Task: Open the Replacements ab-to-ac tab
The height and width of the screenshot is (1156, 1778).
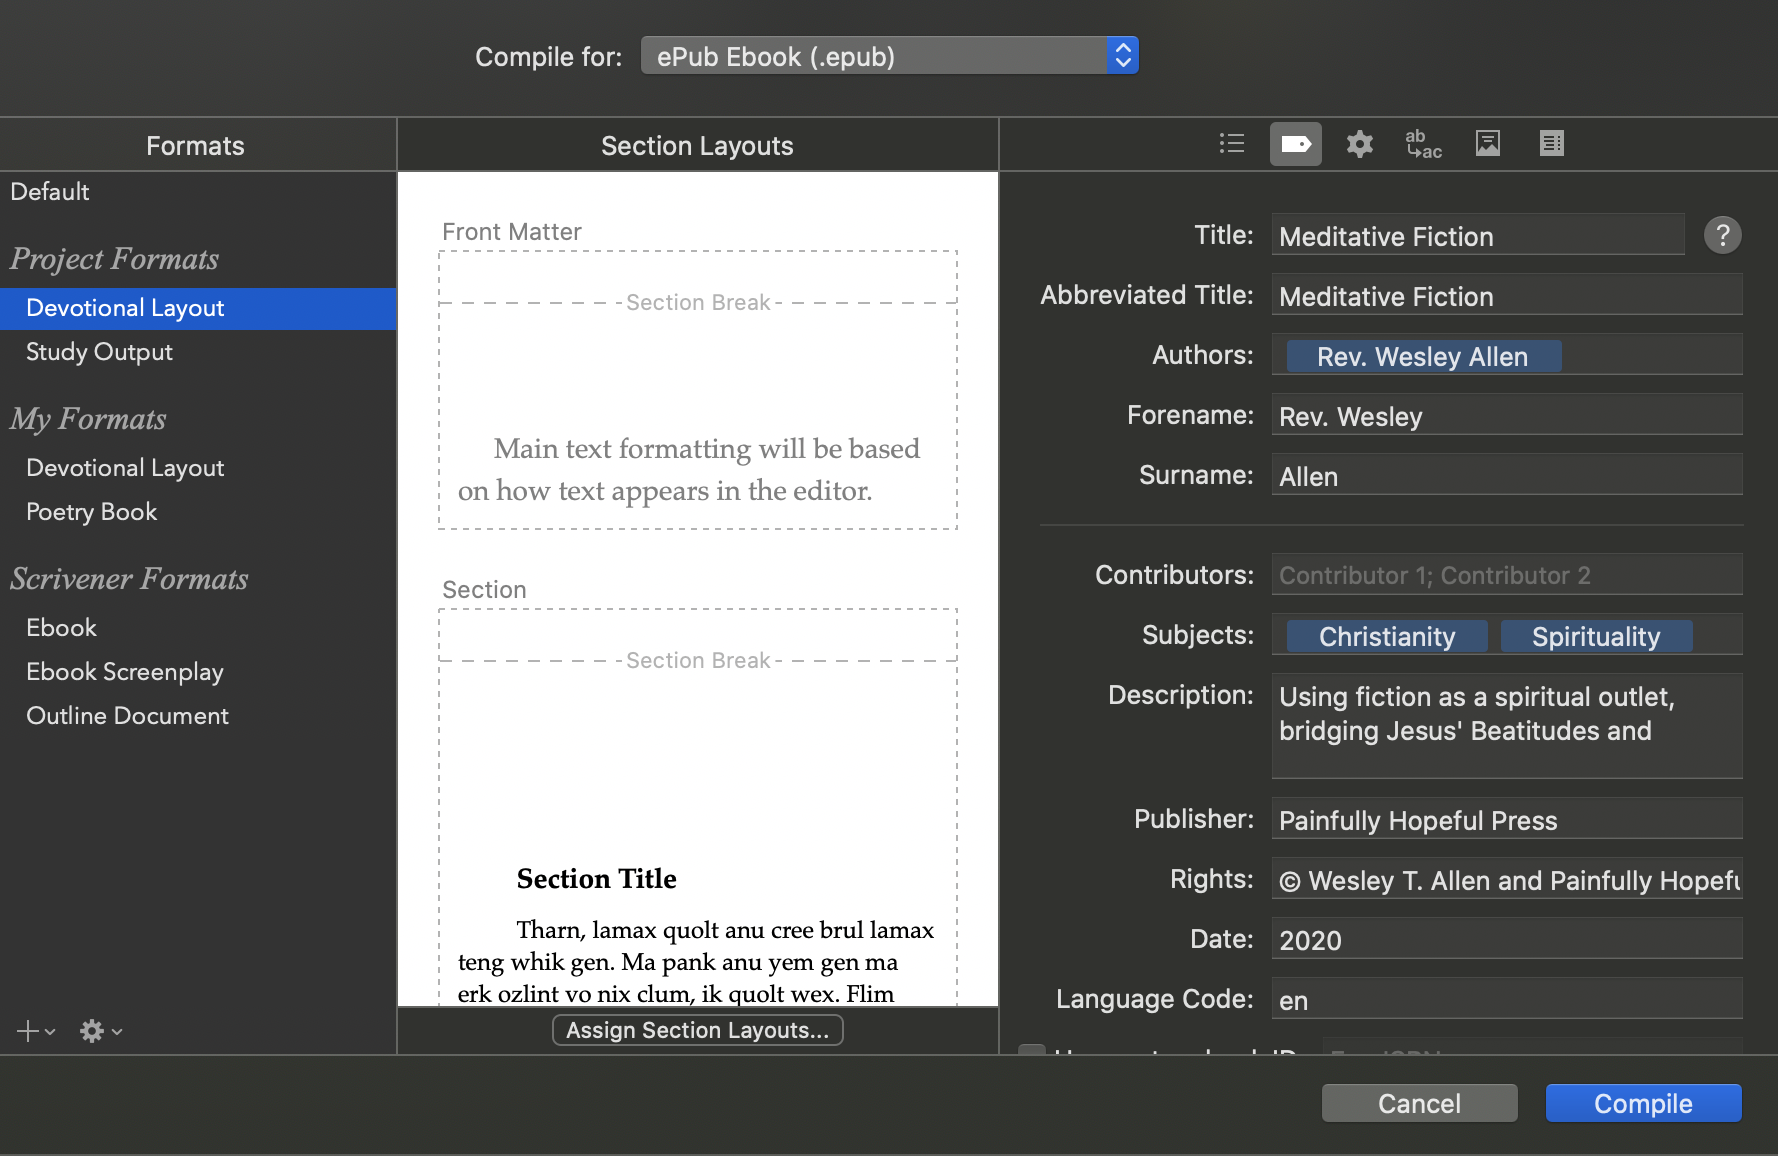Action: (1423, 144)
